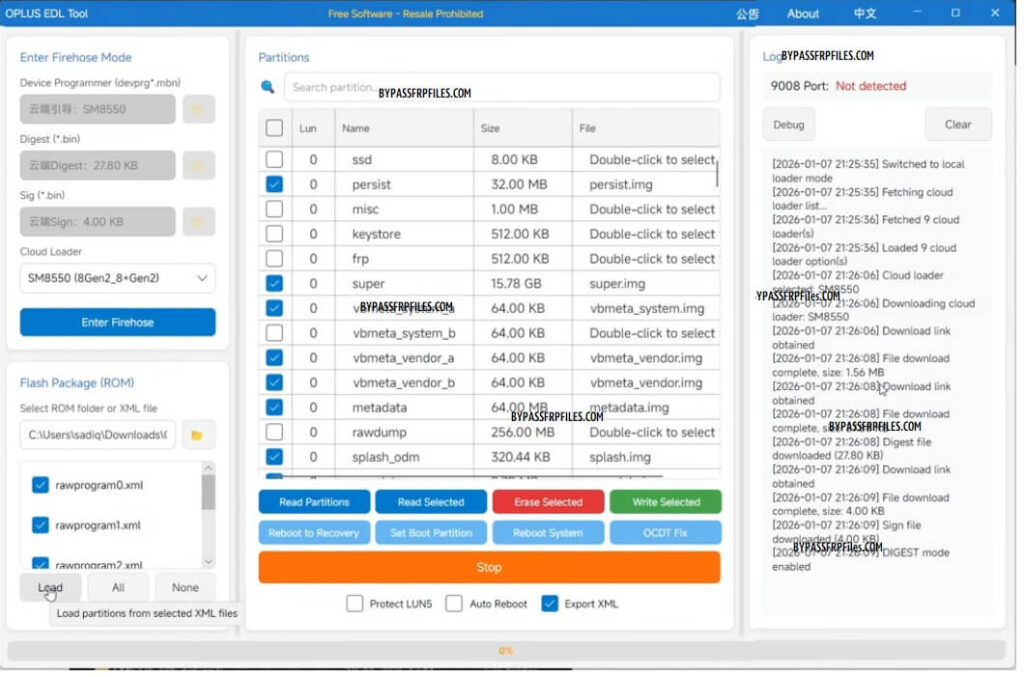Image resolution: width=1024 pixels, height=677 pixels.
Task: Click the Read Partitions button
Action: click(x=314, y=502)
